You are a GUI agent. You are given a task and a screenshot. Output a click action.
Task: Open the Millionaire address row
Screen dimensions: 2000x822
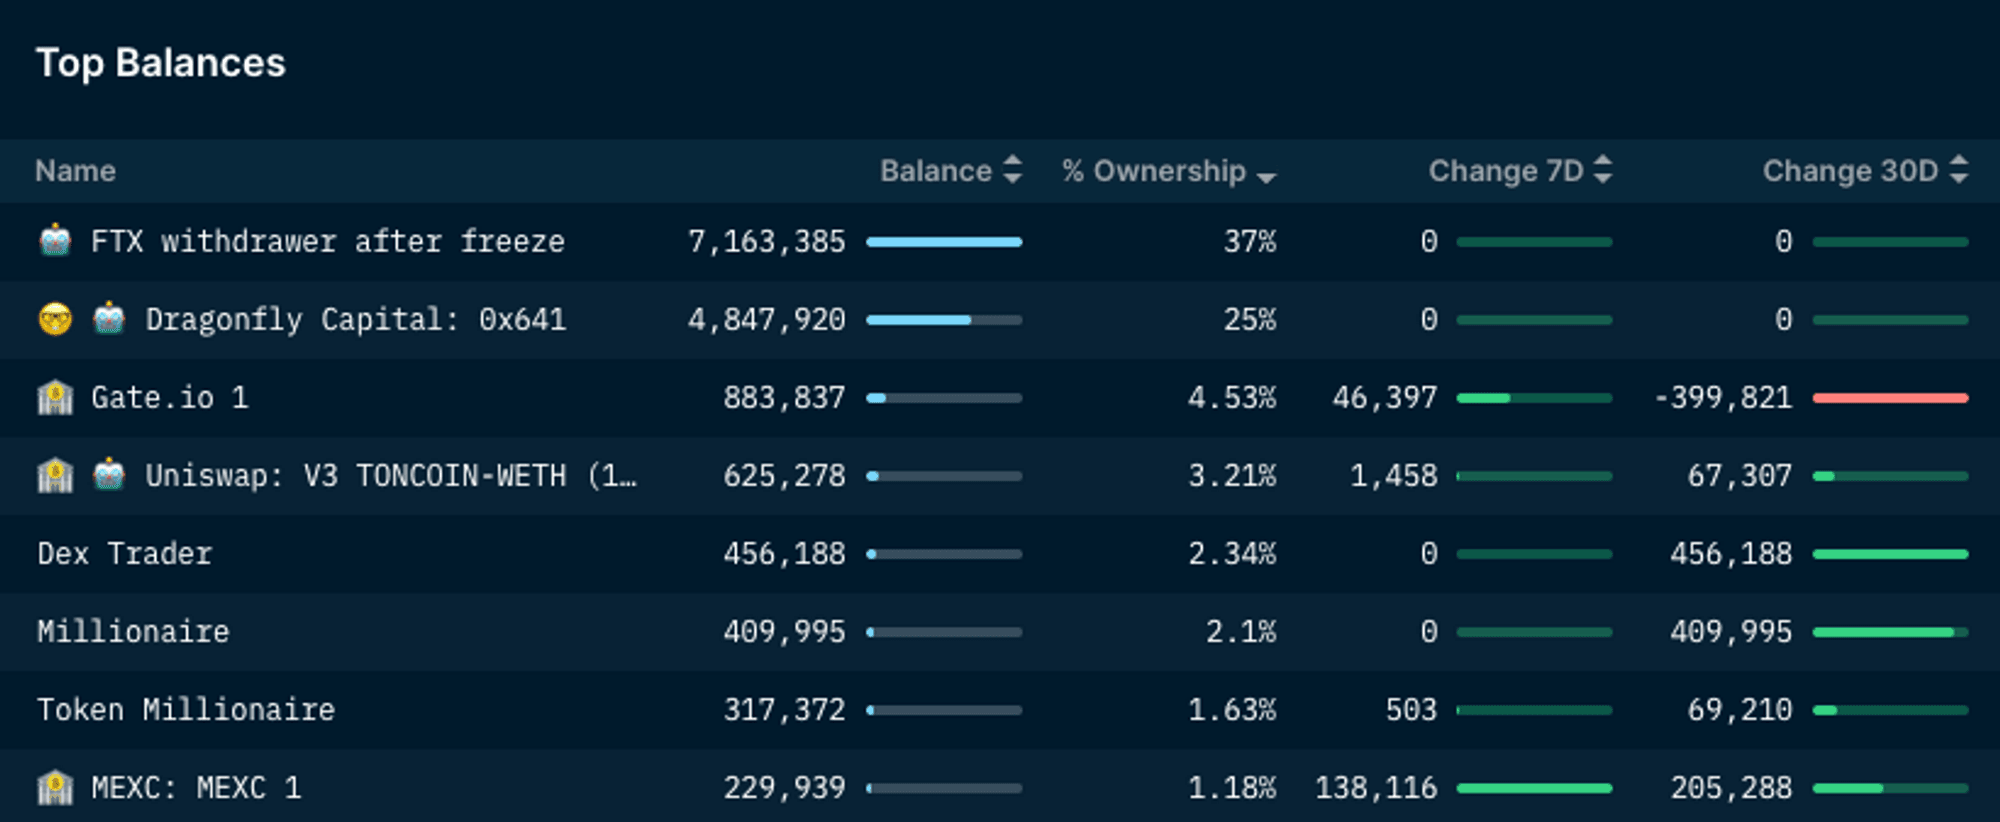coord(134,631)
